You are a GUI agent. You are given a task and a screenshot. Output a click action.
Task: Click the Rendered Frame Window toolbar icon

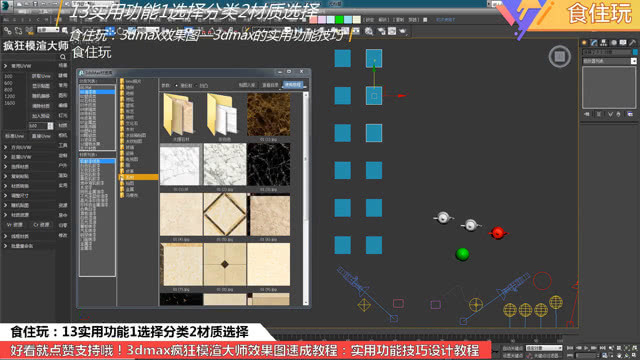[392, 31]
